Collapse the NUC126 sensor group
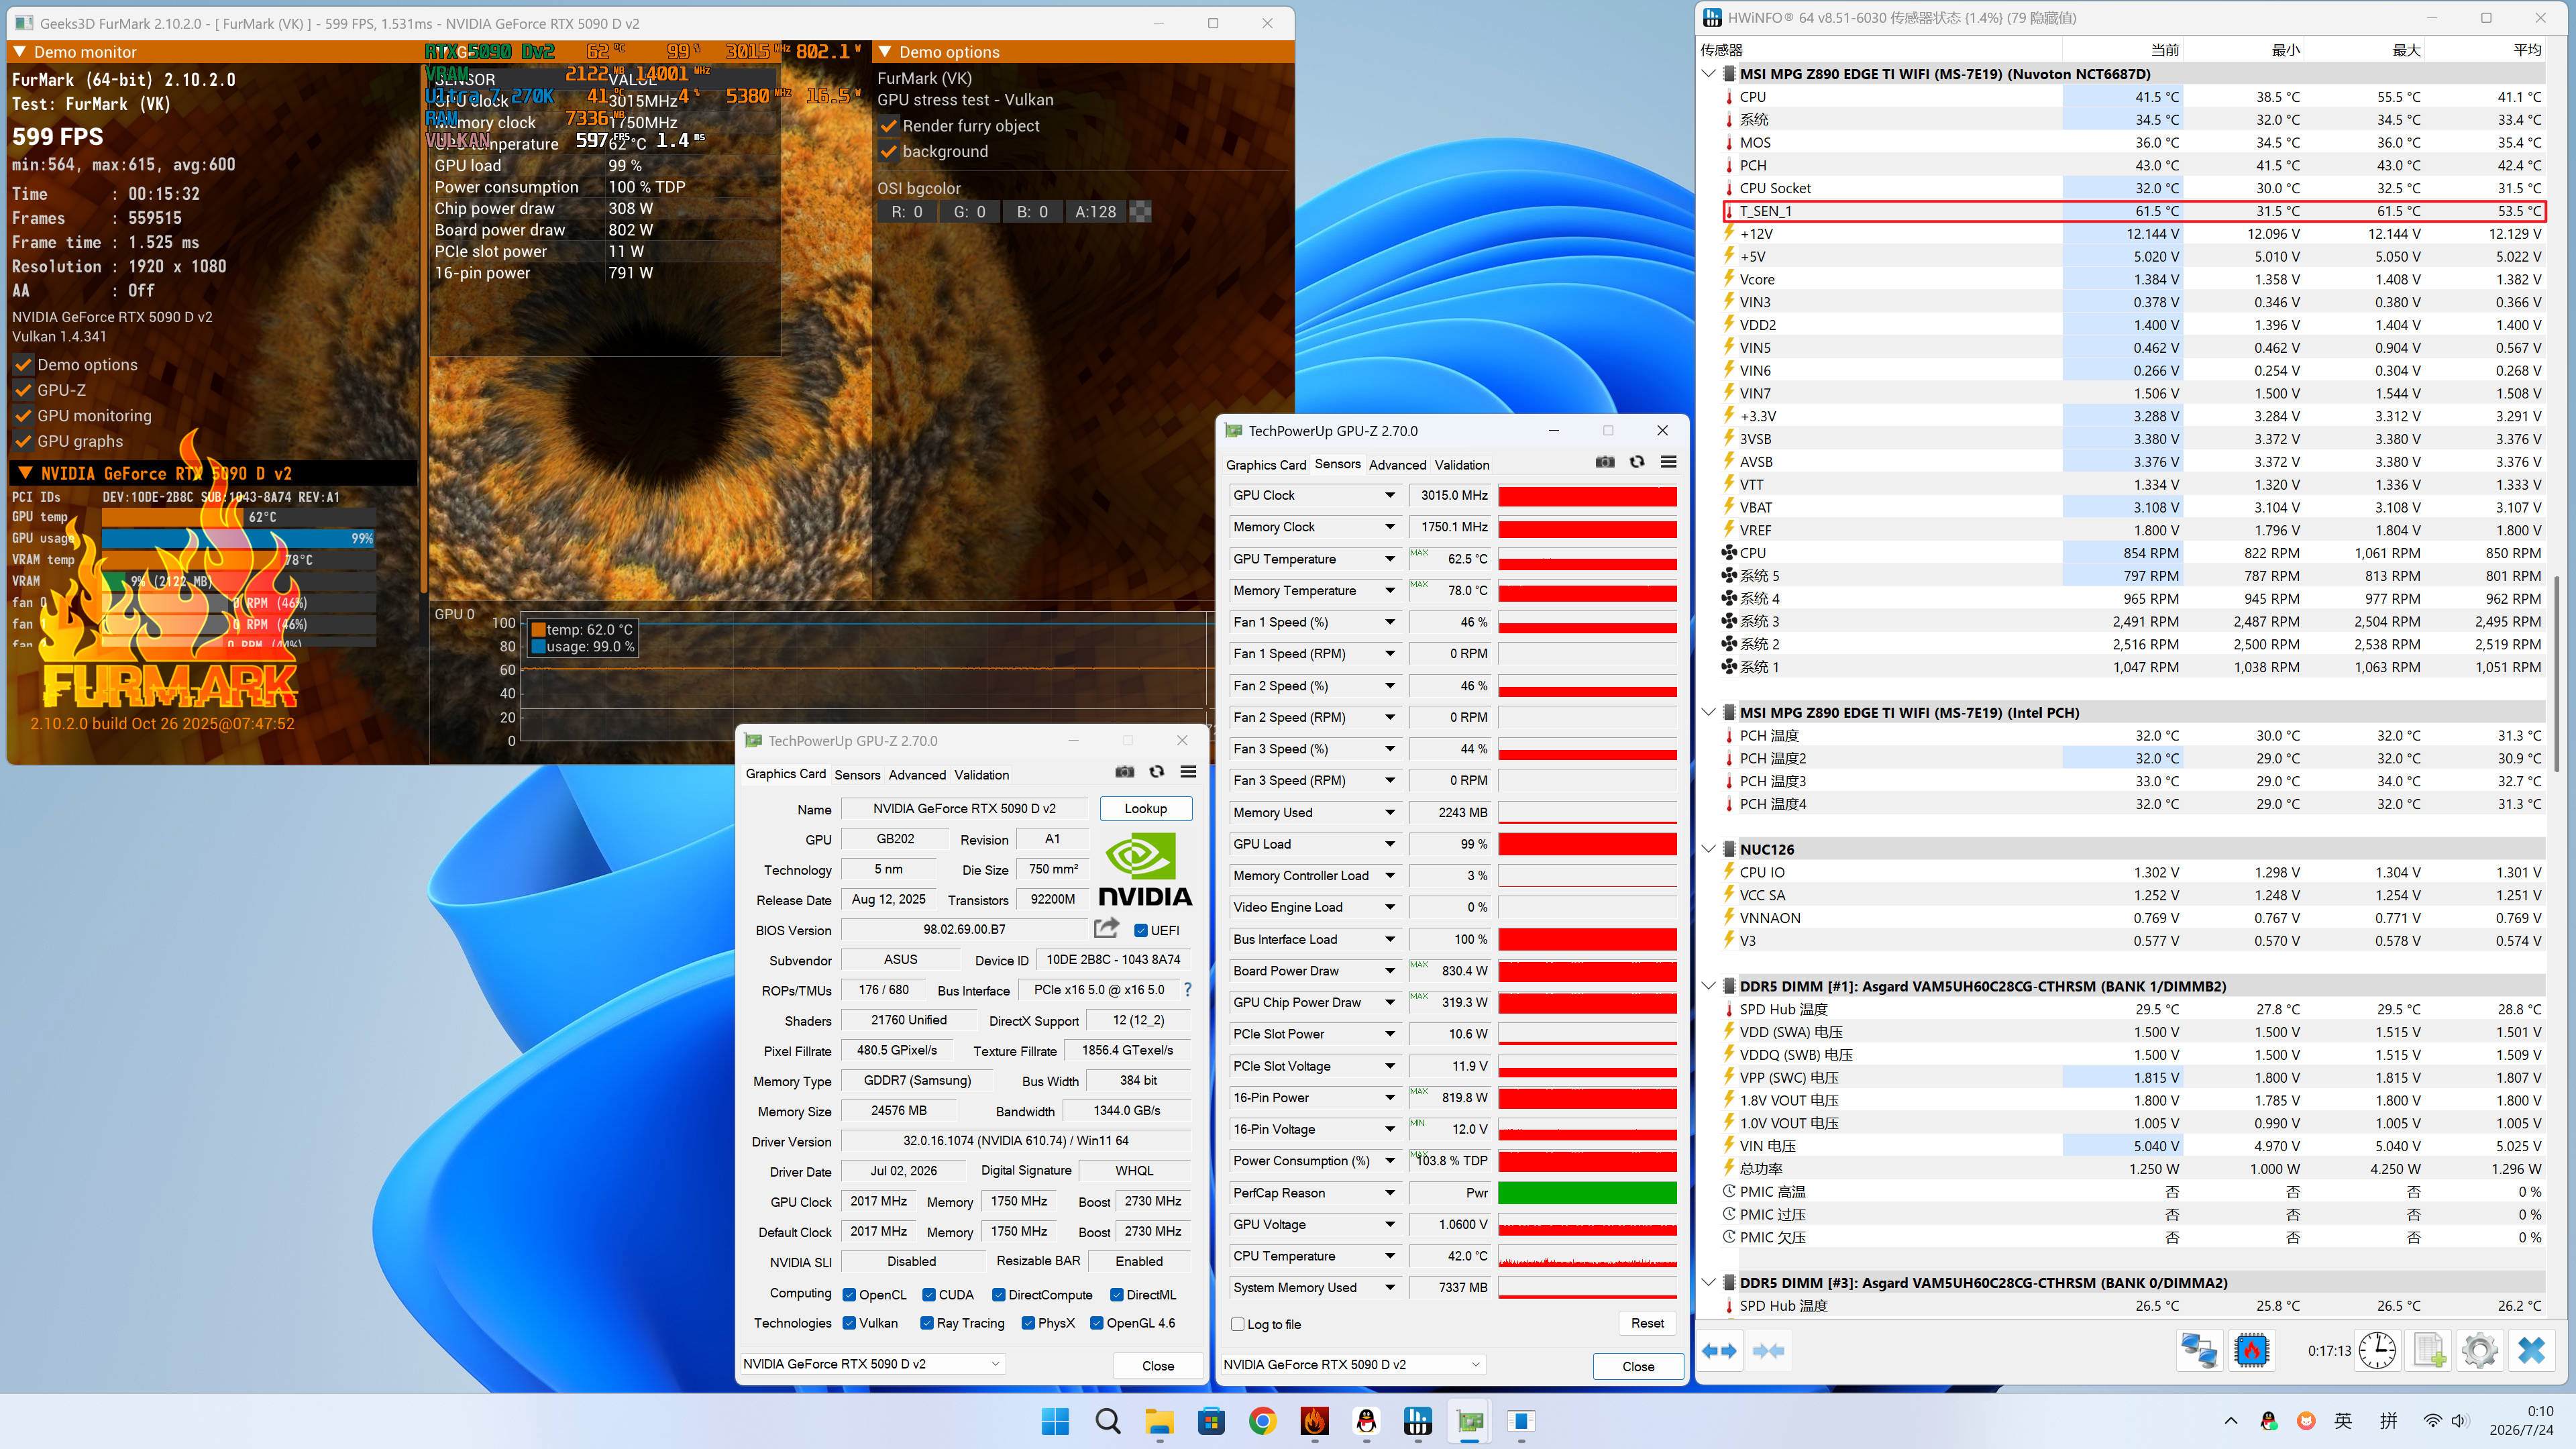The width and height of the screenshot is (2576, 1449). [1708, 849]
